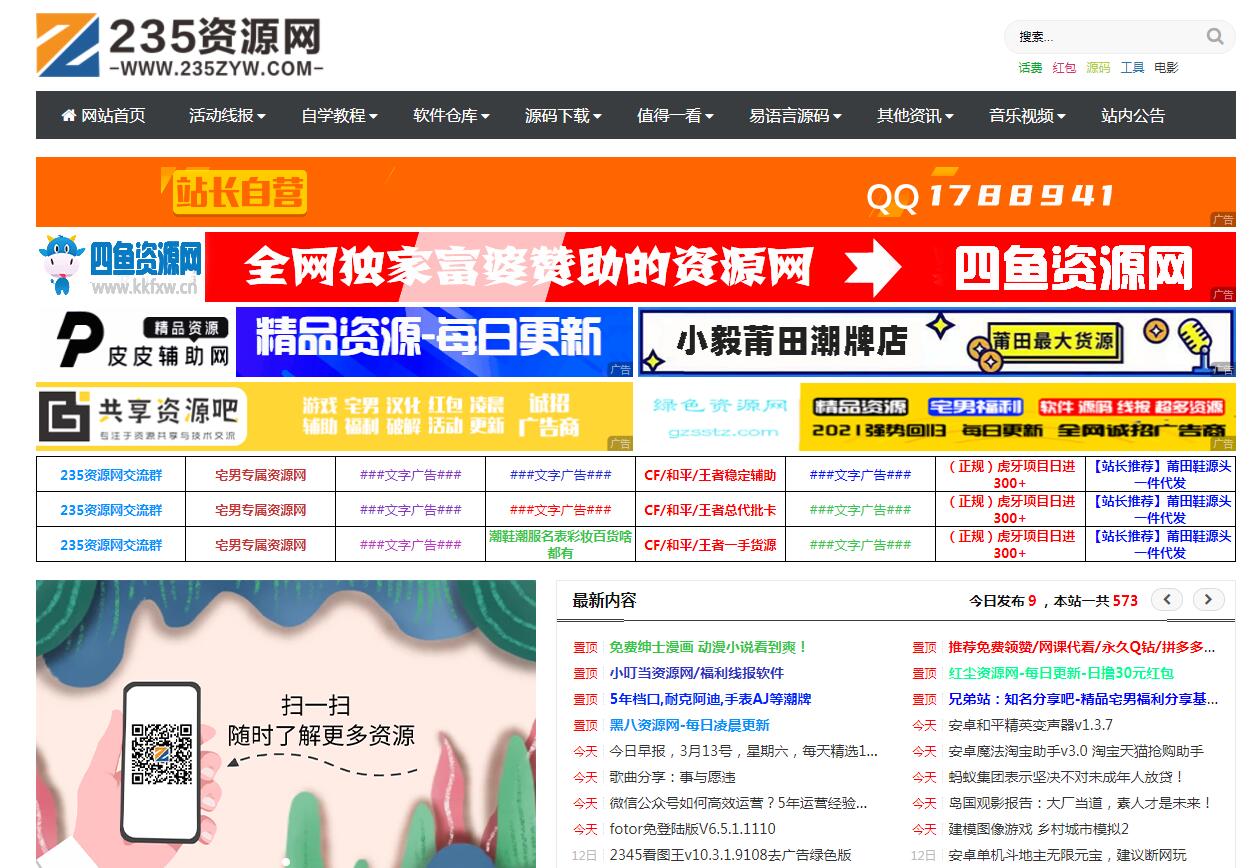
Task: Open 歌曲分享：事与愿违 post
Action: 672,777
